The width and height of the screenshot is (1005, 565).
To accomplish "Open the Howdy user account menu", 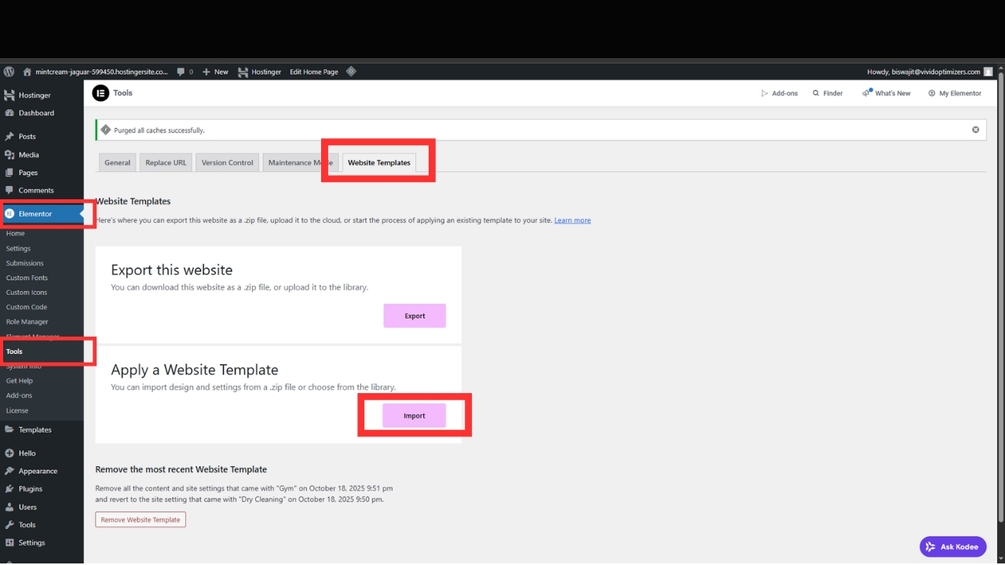I will click(x=929, y=72).
